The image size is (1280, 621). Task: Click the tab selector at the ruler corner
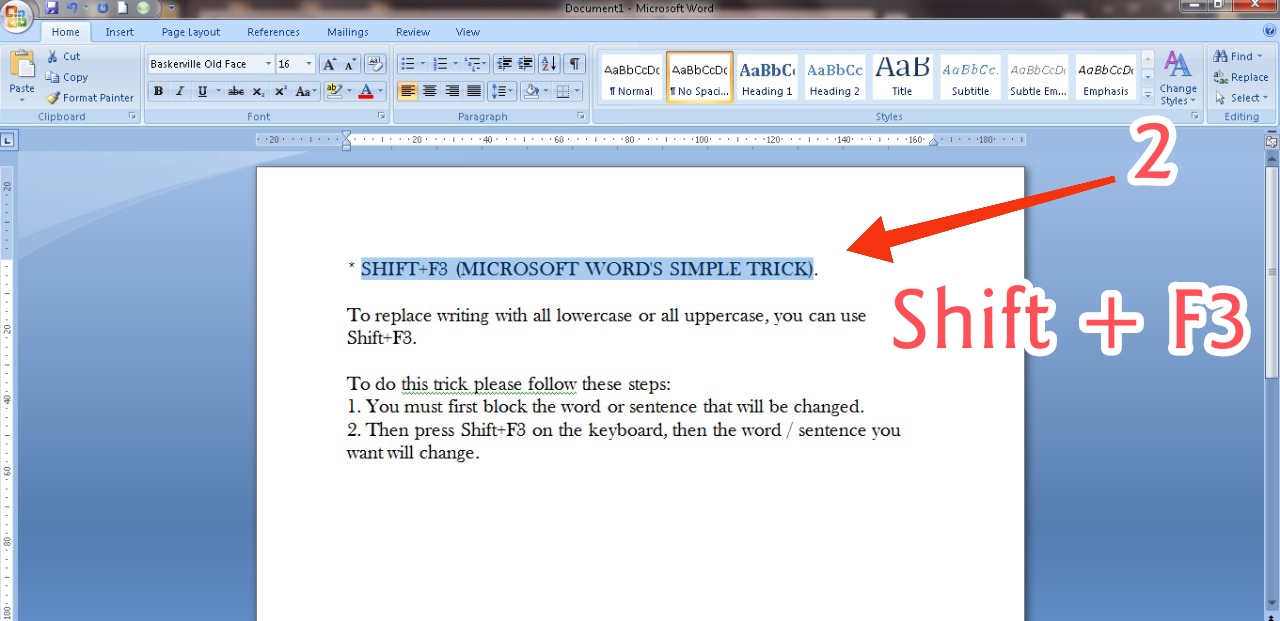(8, 141)
